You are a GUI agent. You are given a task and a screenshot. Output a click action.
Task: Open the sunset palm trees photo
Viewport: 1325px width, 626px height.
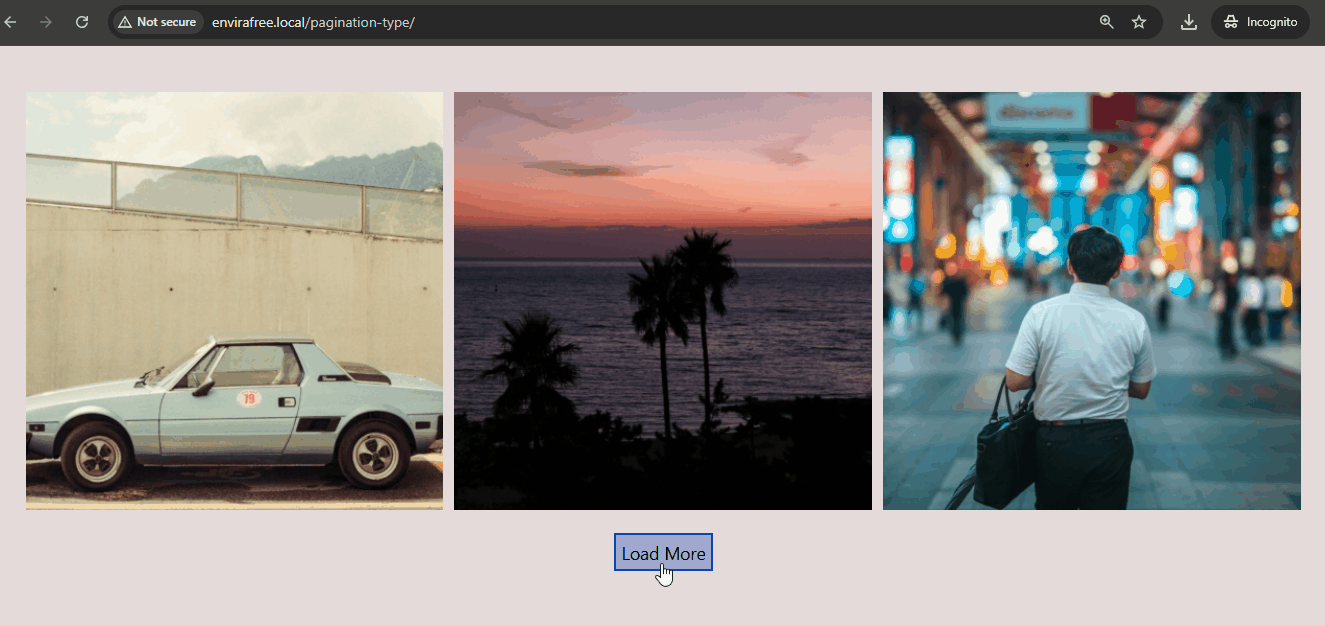(662, 300)
